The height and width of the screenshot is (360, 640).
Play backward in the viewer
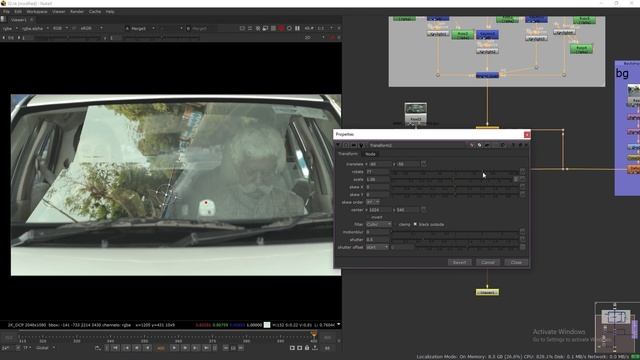147,348
